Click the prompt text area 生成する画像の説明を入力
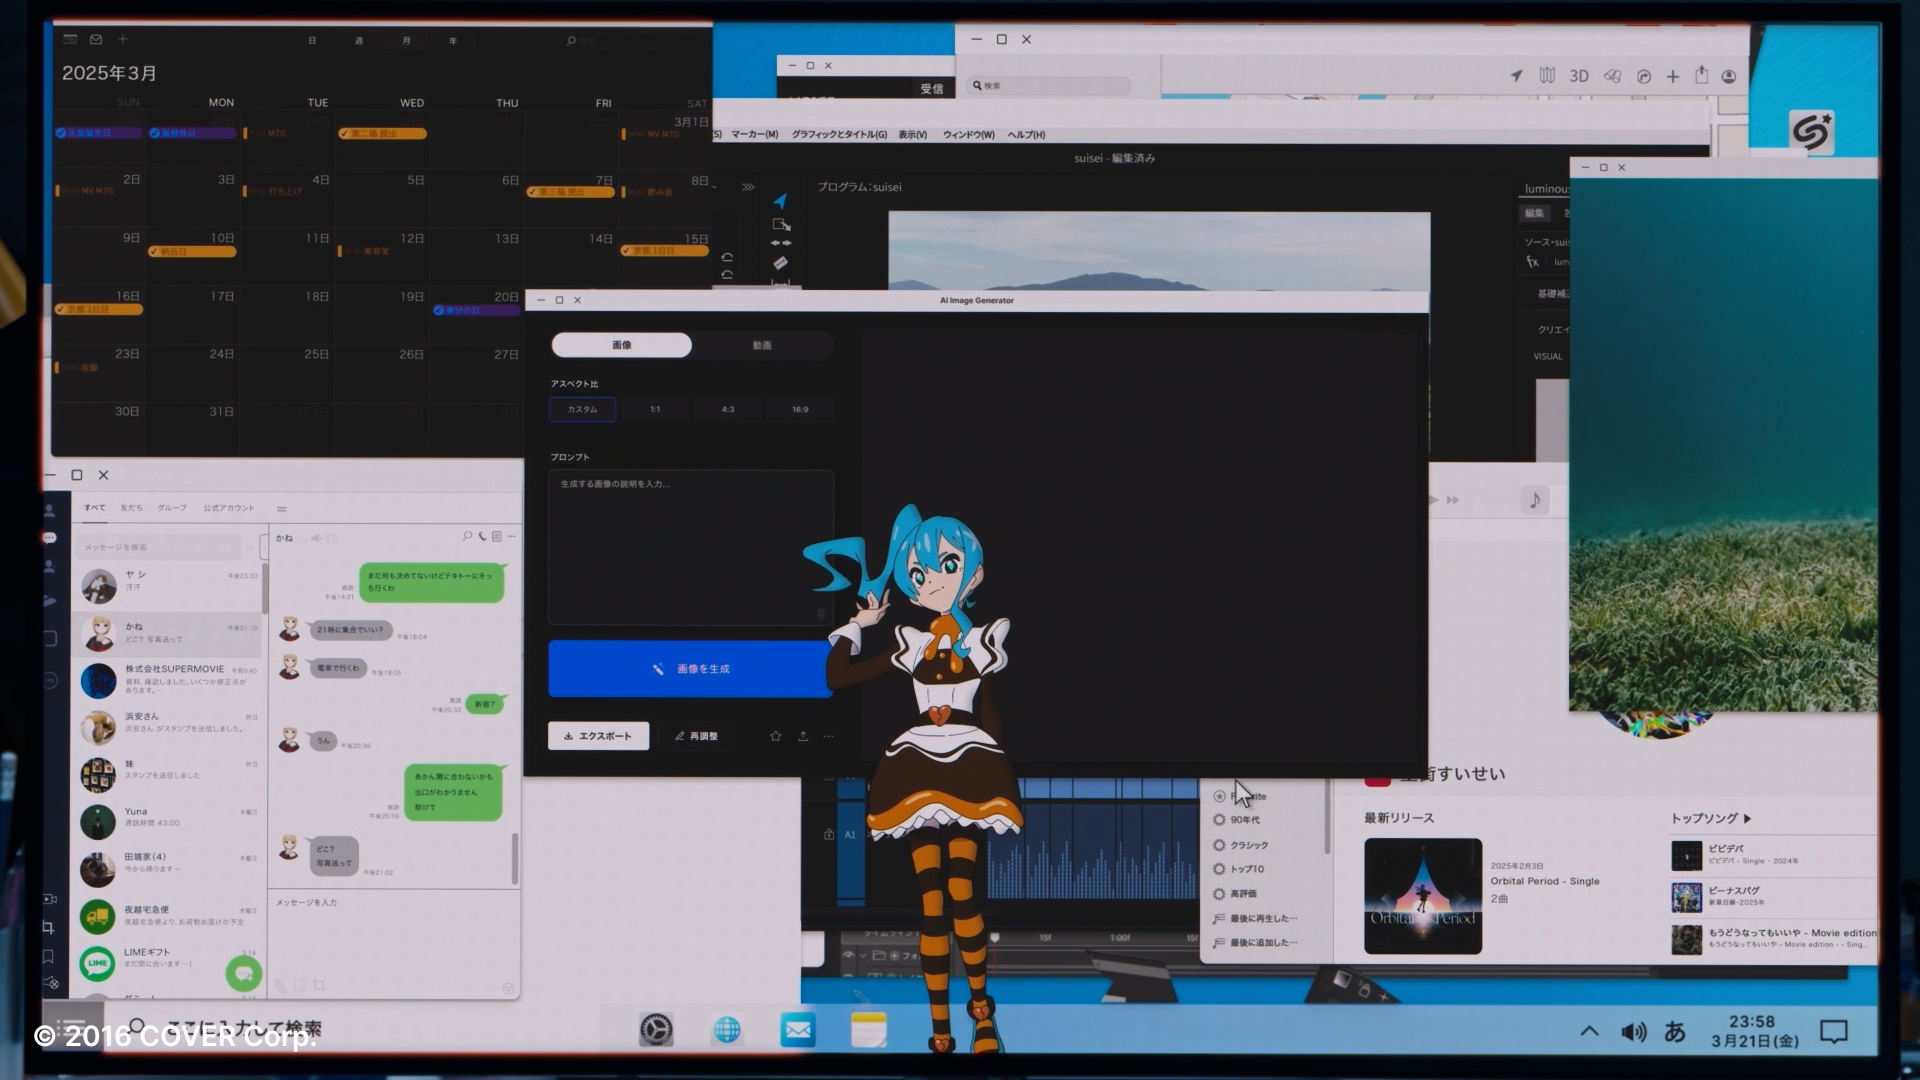This screenshot has height=1080, width=1920. click(x=690, y=548)
